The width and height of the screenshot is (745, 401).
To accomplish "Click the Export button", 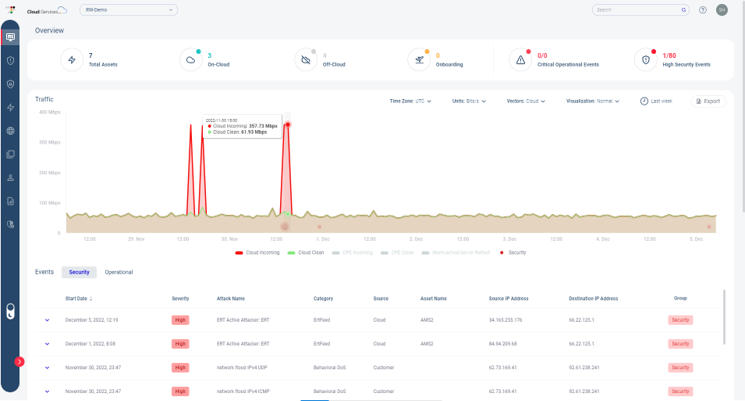I will [708, 101].
